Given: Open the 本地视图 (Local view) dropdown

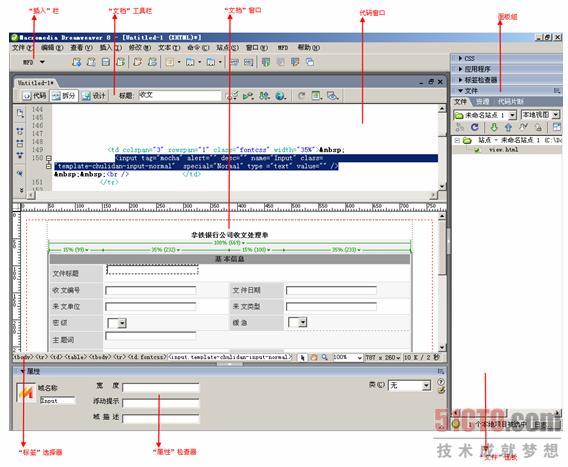Looking at the screenshot, I should pos(556,115).
